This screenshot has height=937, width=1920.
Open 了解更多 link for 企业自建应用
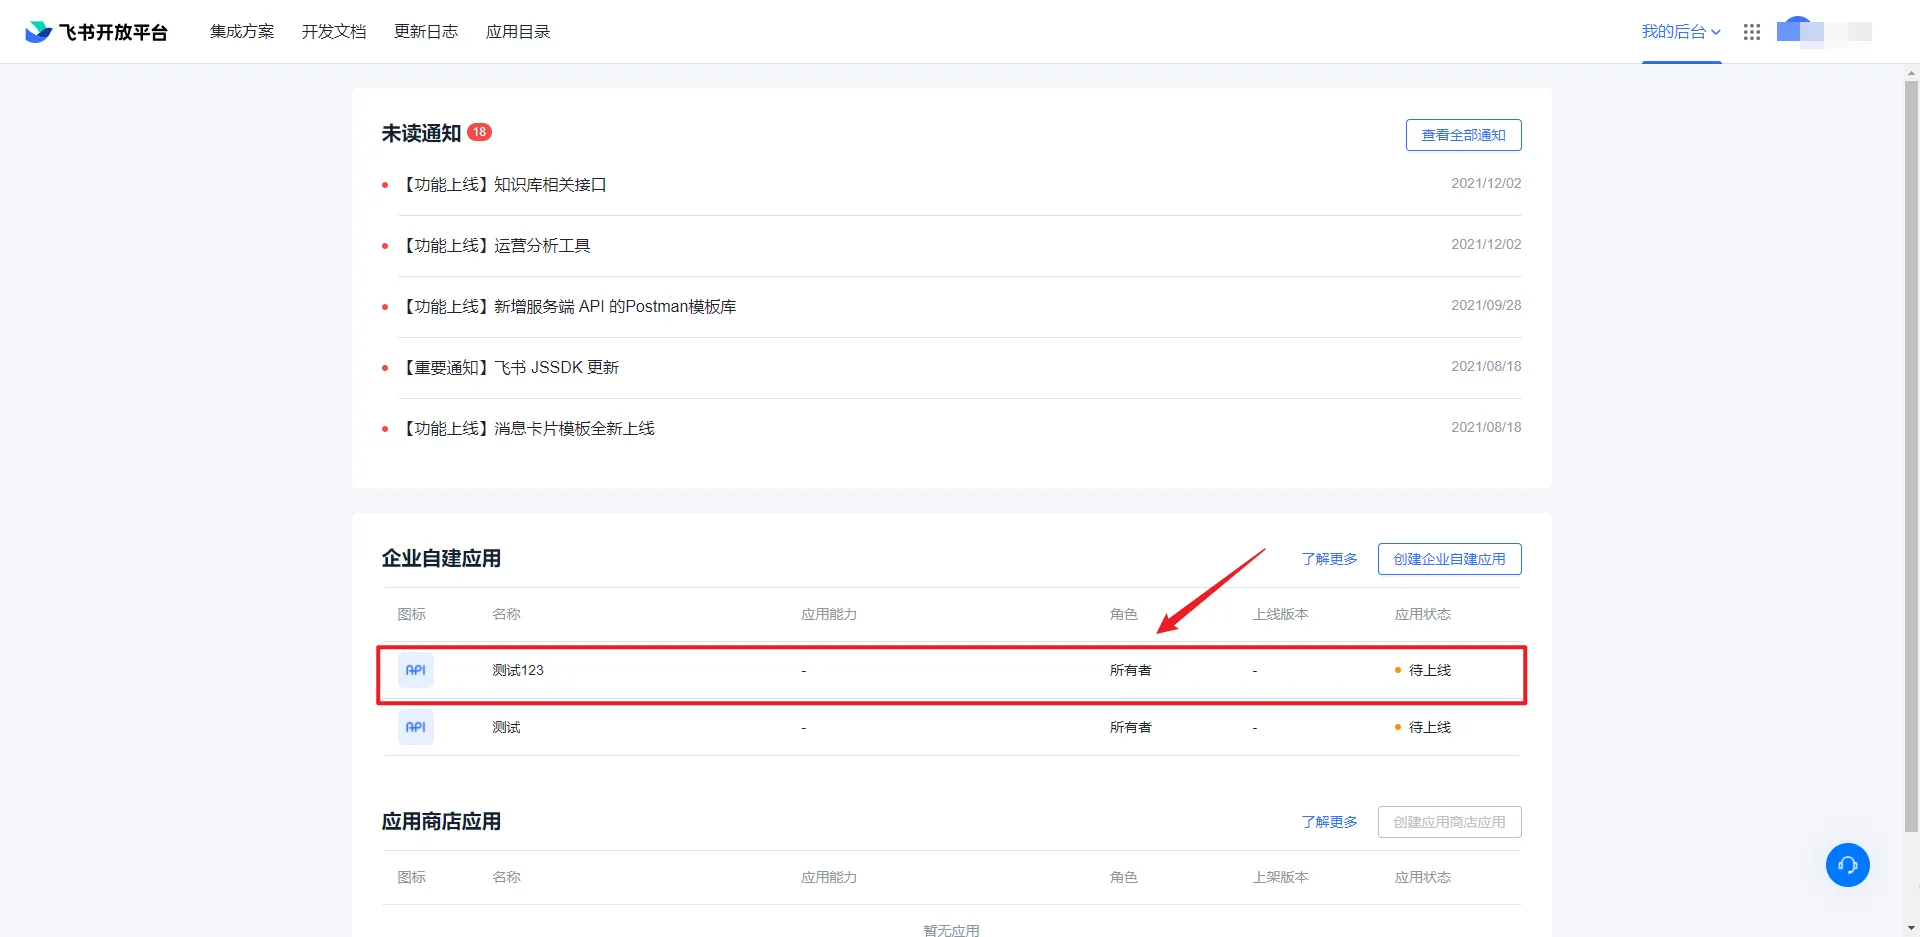[1329, 559]
